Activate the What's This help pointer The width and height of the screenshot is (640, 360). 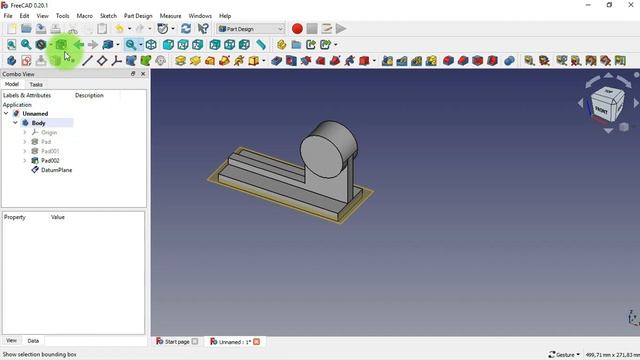click(x=203, y=29)
